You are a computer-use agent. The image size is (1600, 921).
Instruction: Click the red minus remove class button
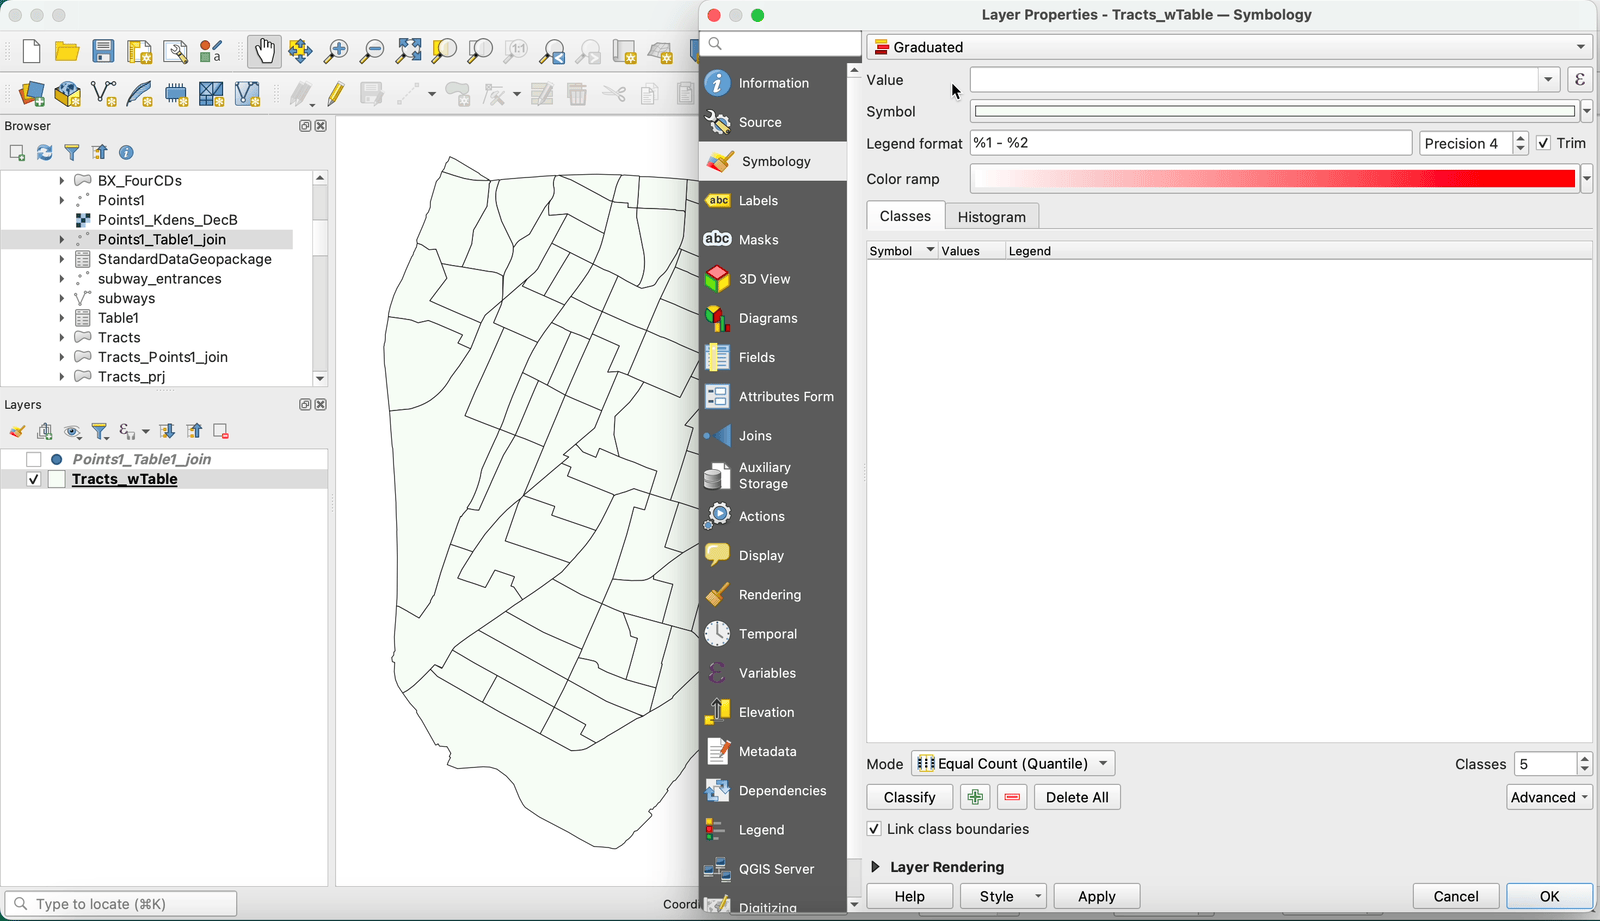point(1012,797)
